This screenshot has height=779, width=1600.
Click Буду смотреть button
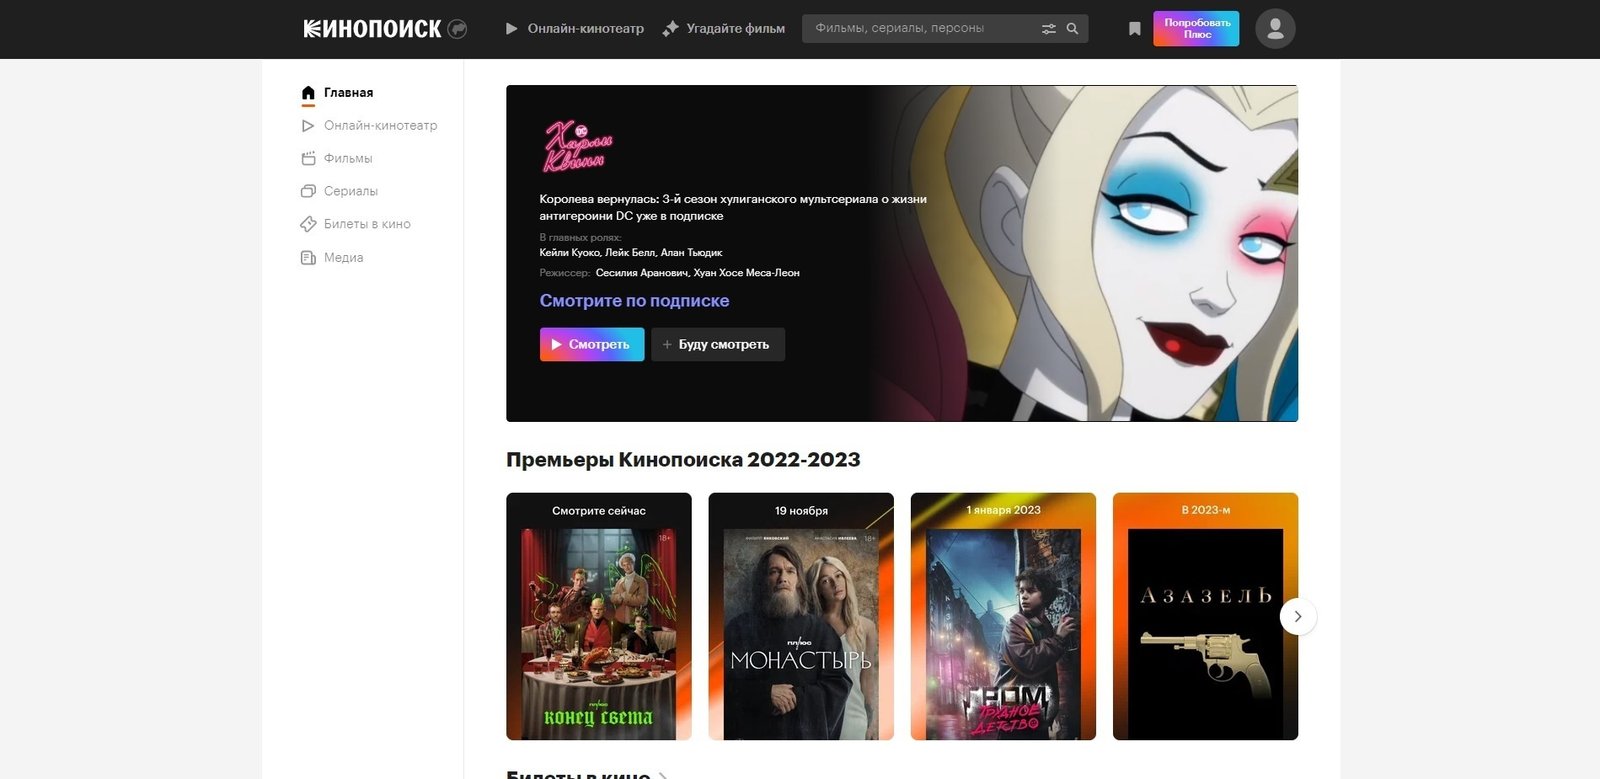(718, 344)
